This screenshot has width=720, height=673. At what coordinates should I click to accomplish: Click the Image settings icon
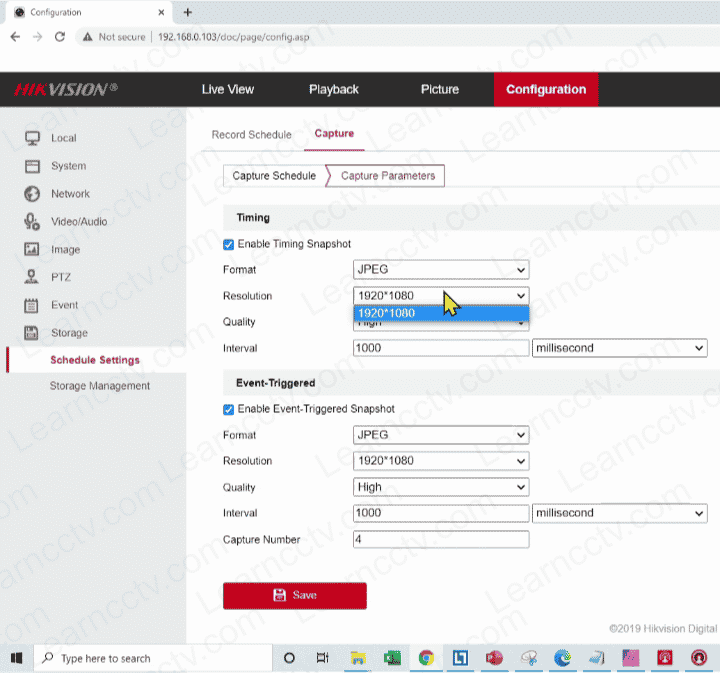(32, 249)
